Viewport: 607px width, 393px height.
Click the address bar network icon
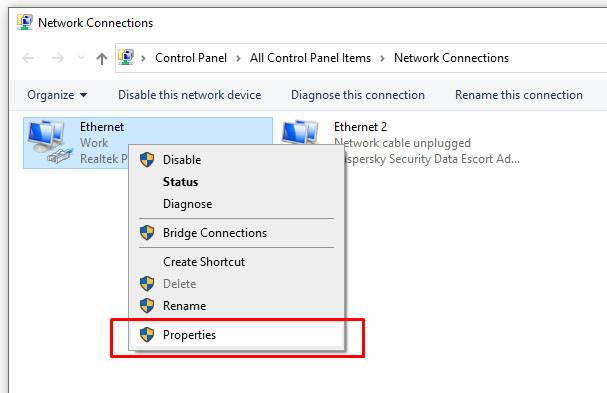click(126, 57)
